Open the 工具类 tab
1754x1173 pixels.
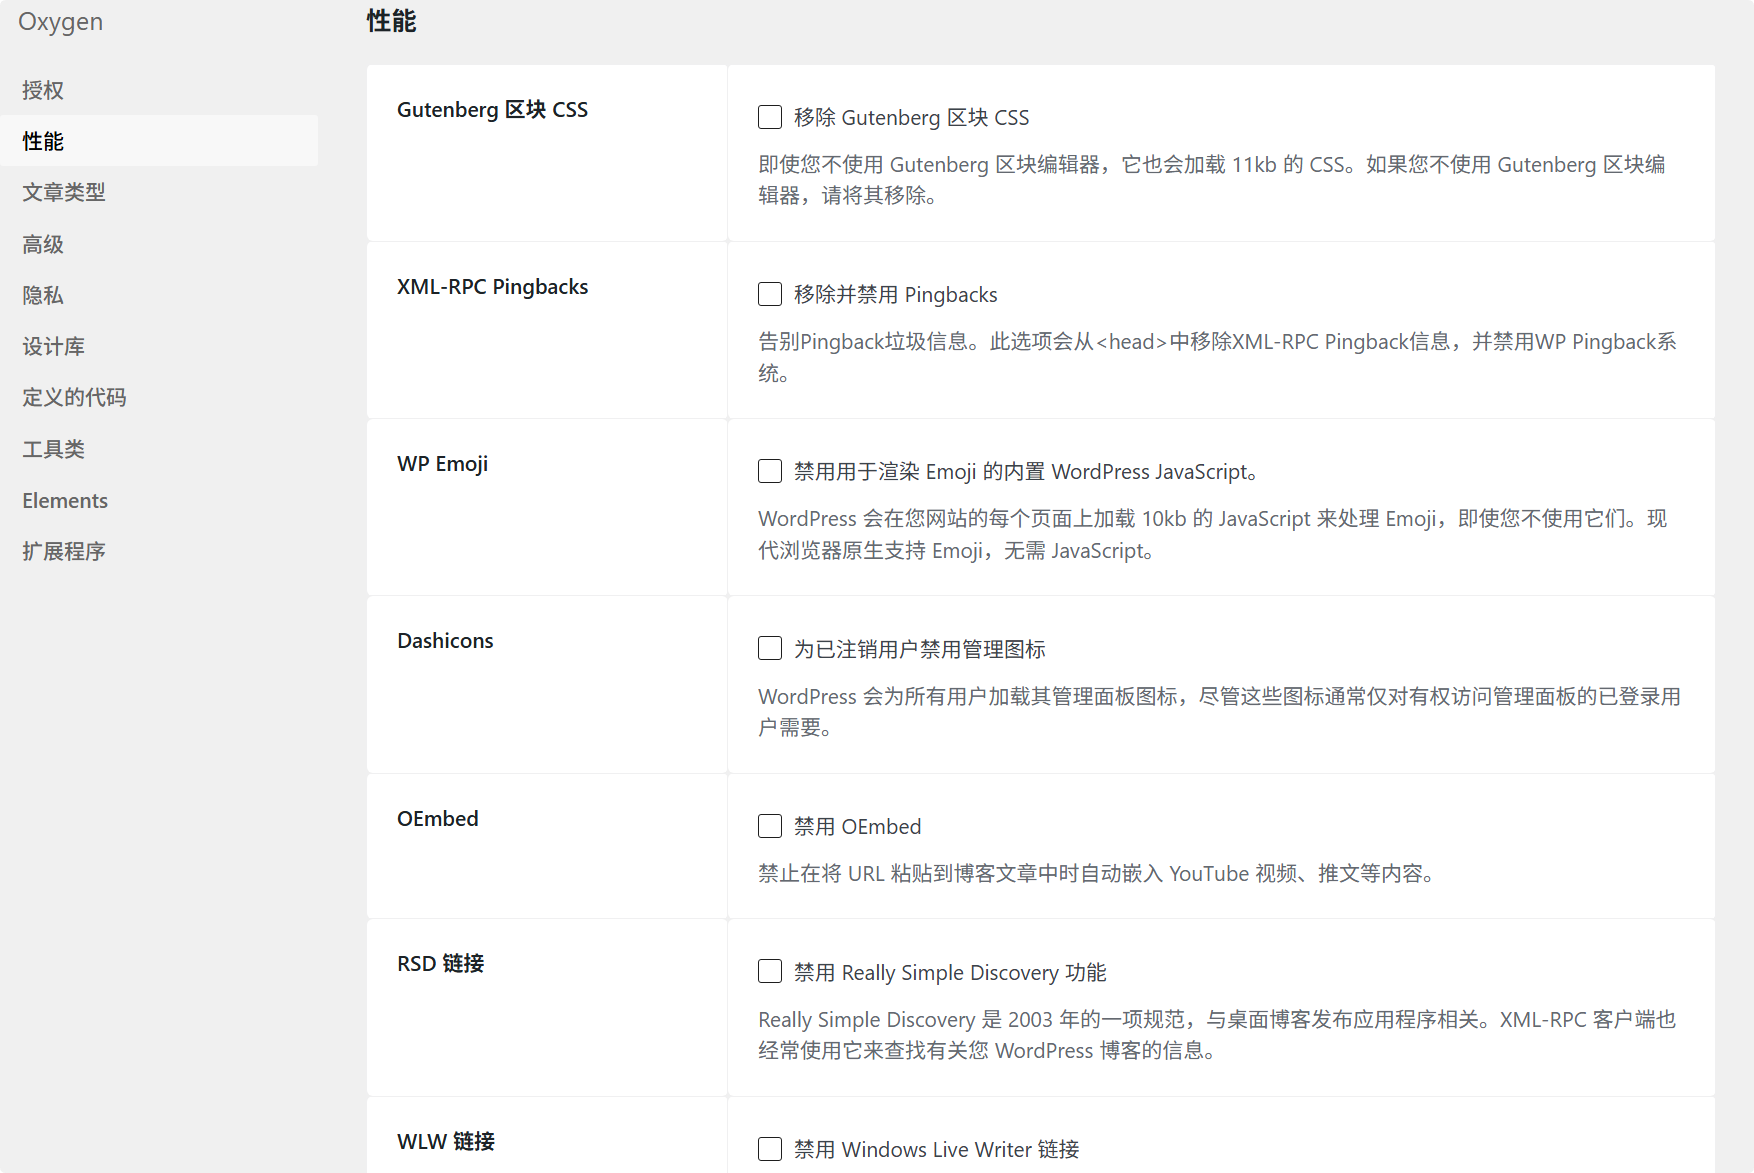(x=159, y=449)
